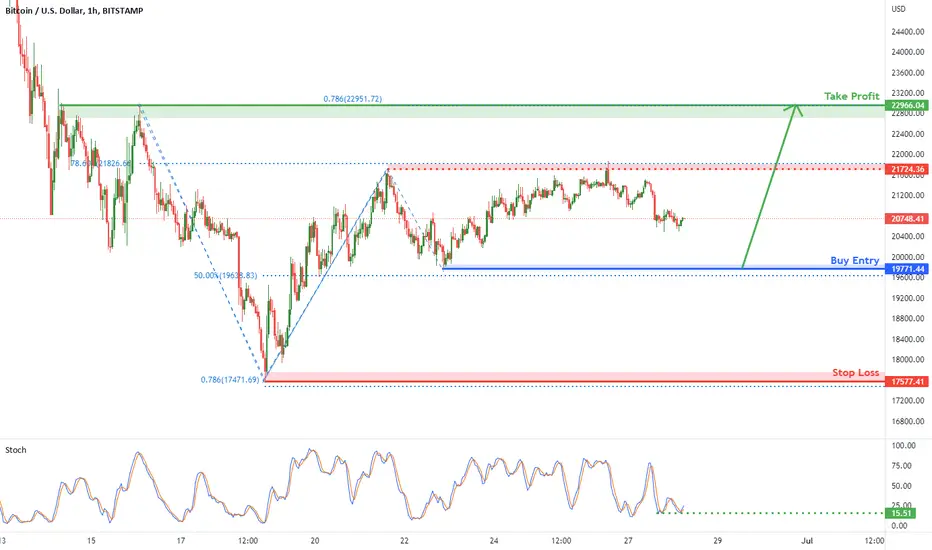
Task: Click the 100.00 Stoch scale label
Action: click(x=902, y=445)
